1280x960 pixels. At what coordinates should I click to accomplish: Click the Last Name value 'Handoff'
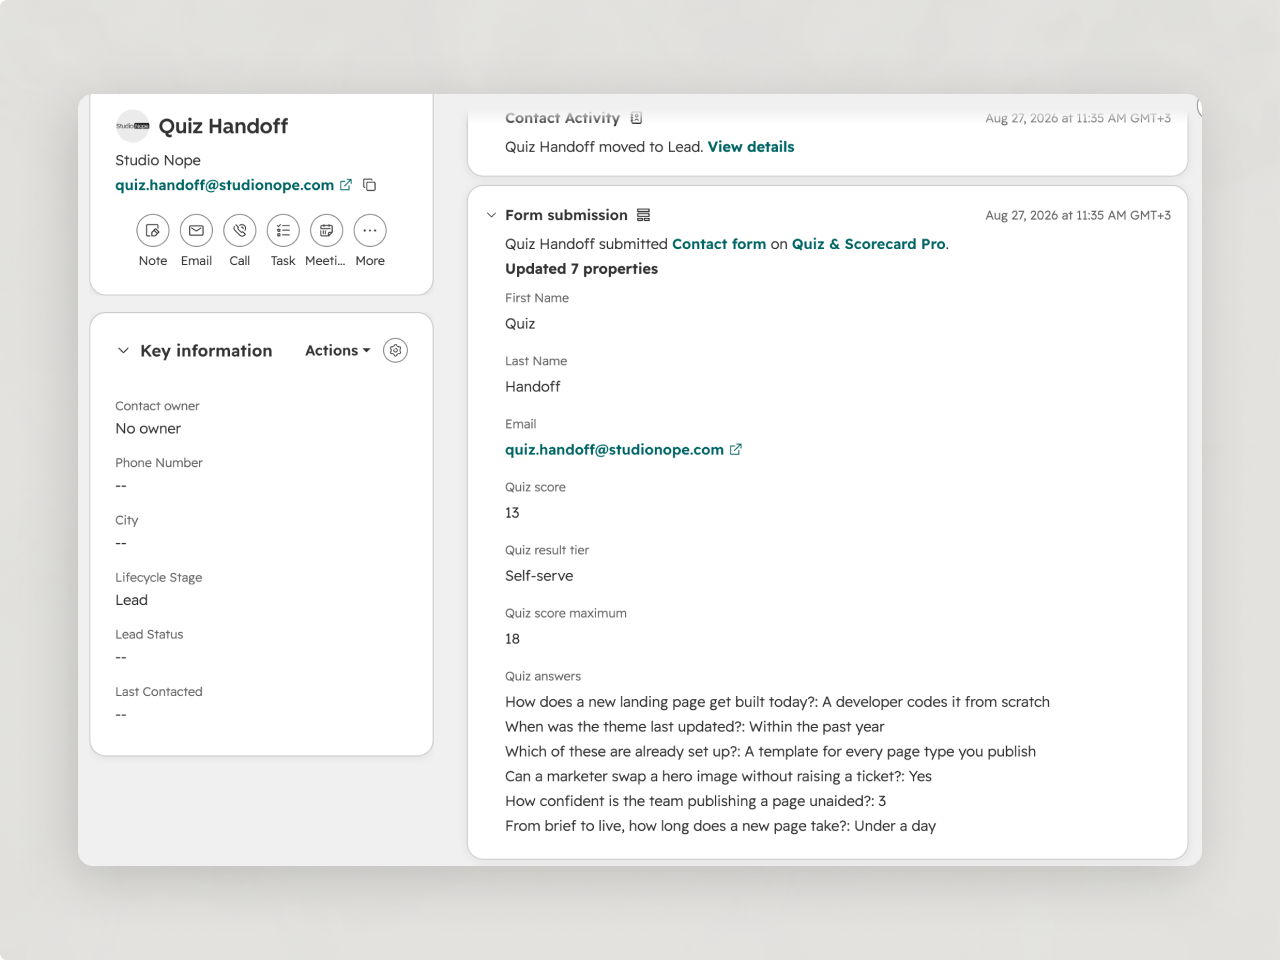(x=532, y=387)
